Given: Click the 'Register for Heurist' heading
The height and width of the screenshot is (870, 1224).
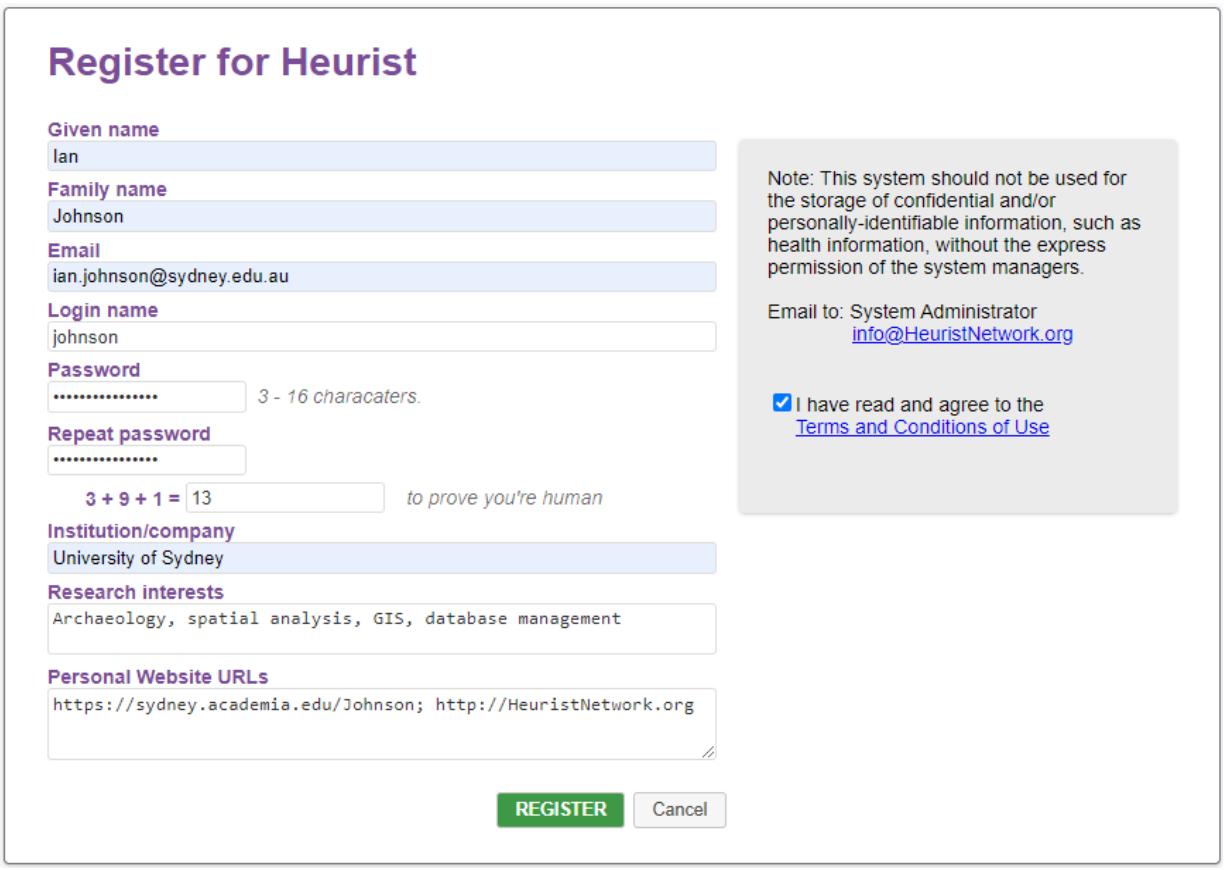Looking at the screenshot, I should coord(232,62).
